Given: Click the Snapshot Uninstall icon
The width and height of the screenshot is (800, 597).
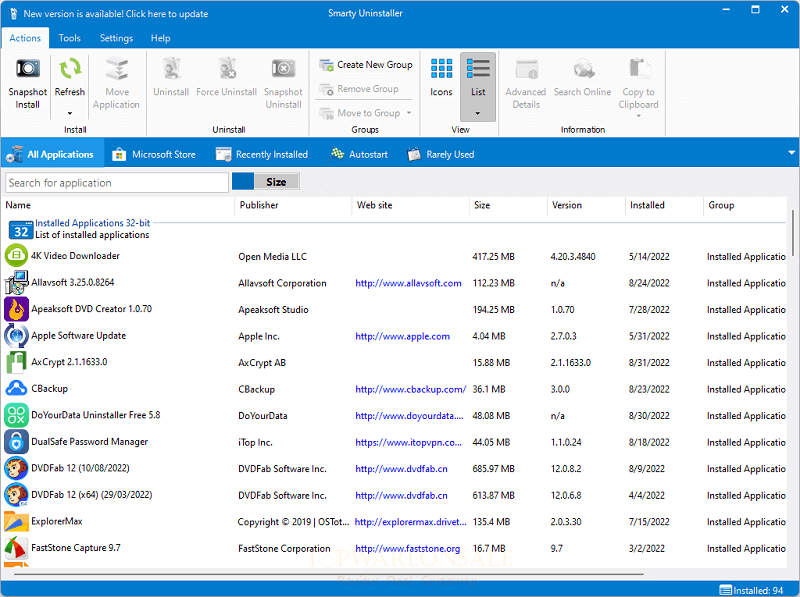Looking at the screenshot, I should click(x=283, y=69).
